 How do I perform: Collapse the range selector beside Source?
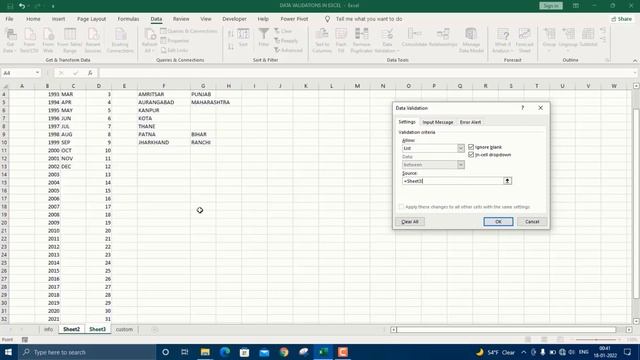click(x=507, y=181)
